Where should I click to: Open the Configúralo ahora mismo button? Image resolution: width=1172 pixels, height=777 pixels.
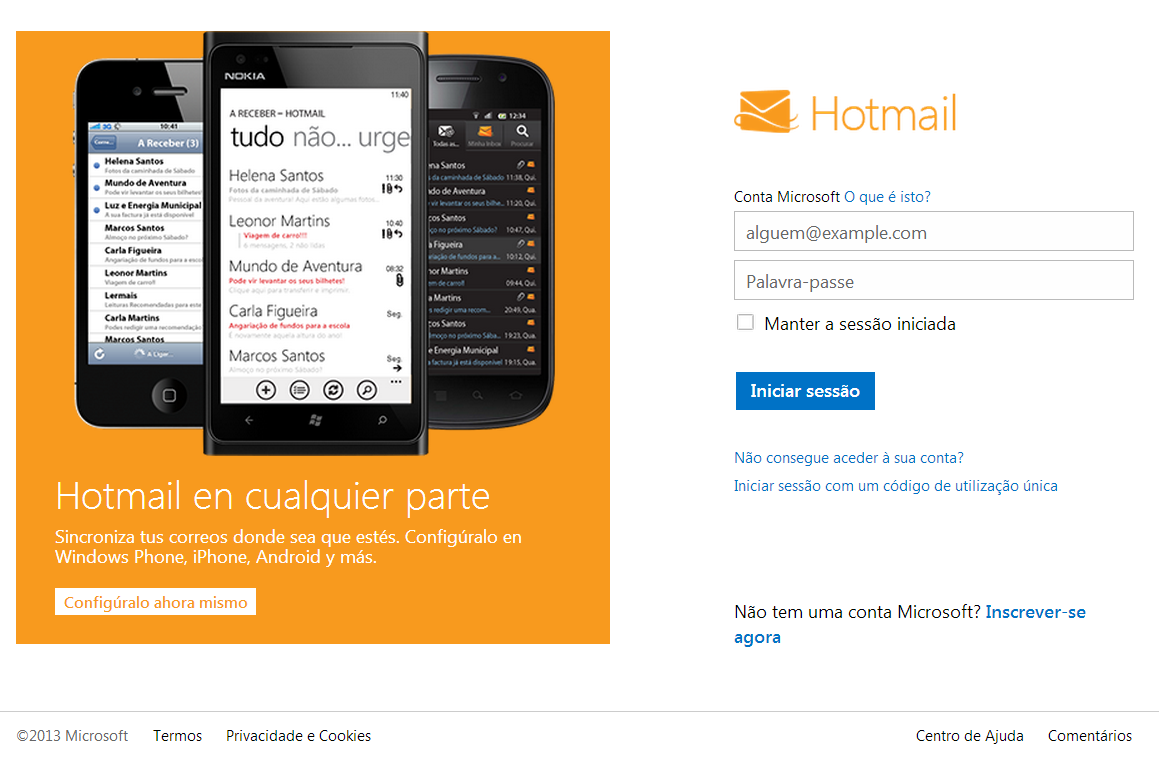coord(155,602)
